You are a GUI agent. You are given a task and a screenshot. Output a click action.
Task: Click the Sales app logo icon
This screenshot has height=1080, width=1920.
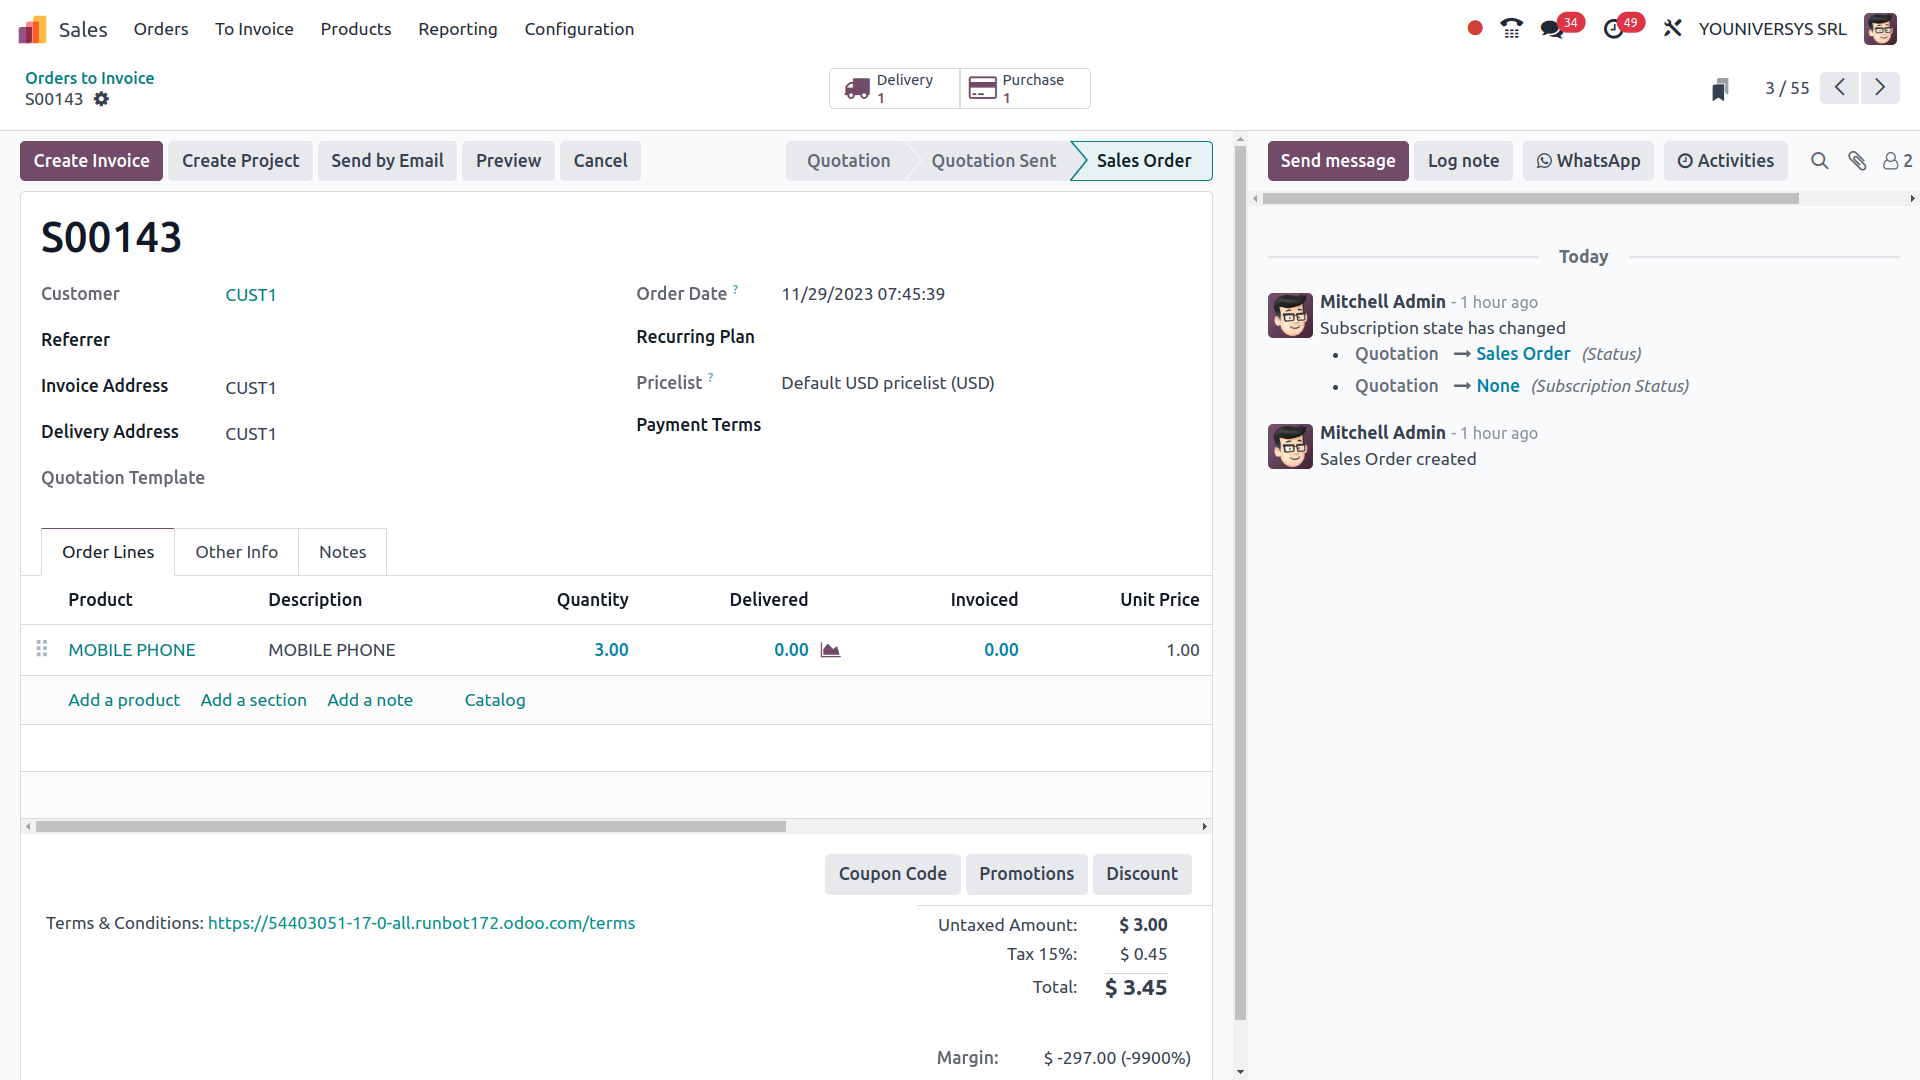click(32, 29)
